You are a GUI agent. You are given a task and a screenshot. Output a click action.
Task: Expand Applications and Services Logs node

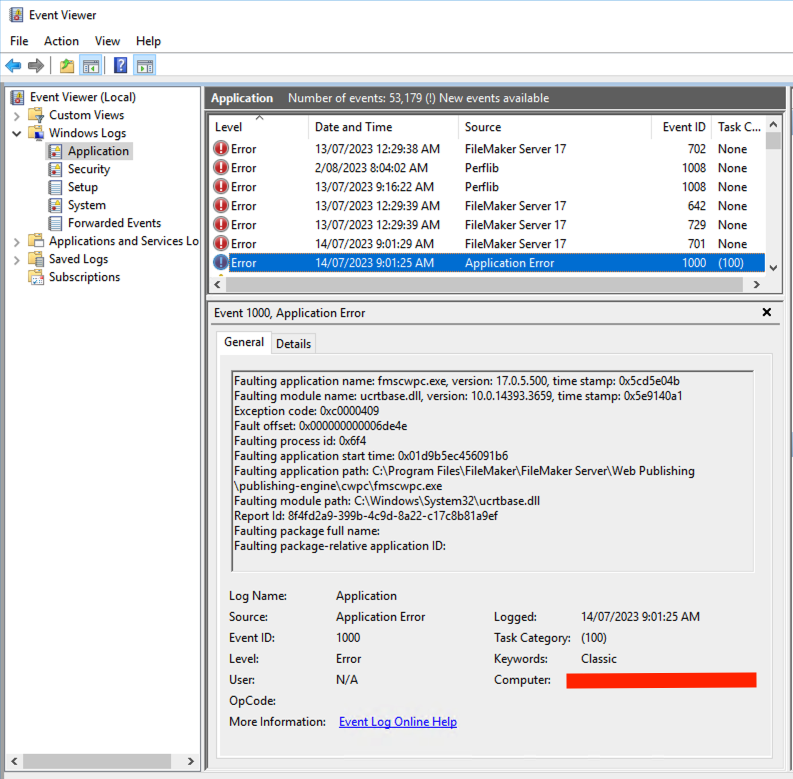pyautogui.click(x=17, y=241)
